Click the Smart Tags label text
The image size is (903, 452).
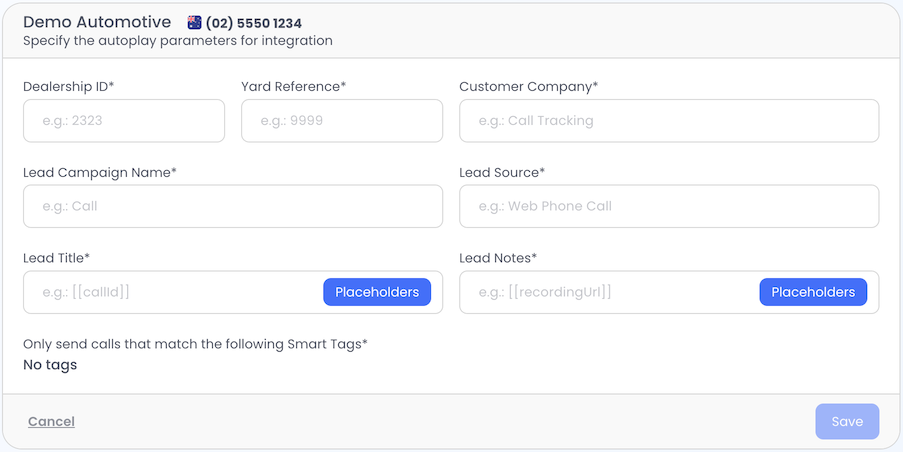click(x=195, y=344)
